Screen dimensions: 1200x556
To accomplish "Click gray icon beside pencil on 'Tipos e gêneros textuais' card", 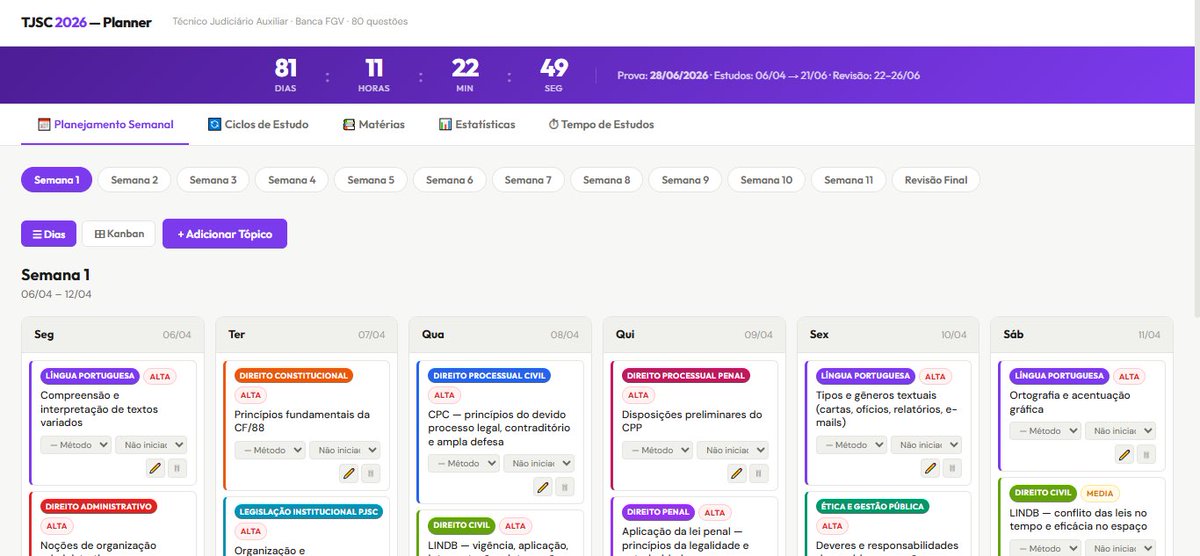I will 953,467.
